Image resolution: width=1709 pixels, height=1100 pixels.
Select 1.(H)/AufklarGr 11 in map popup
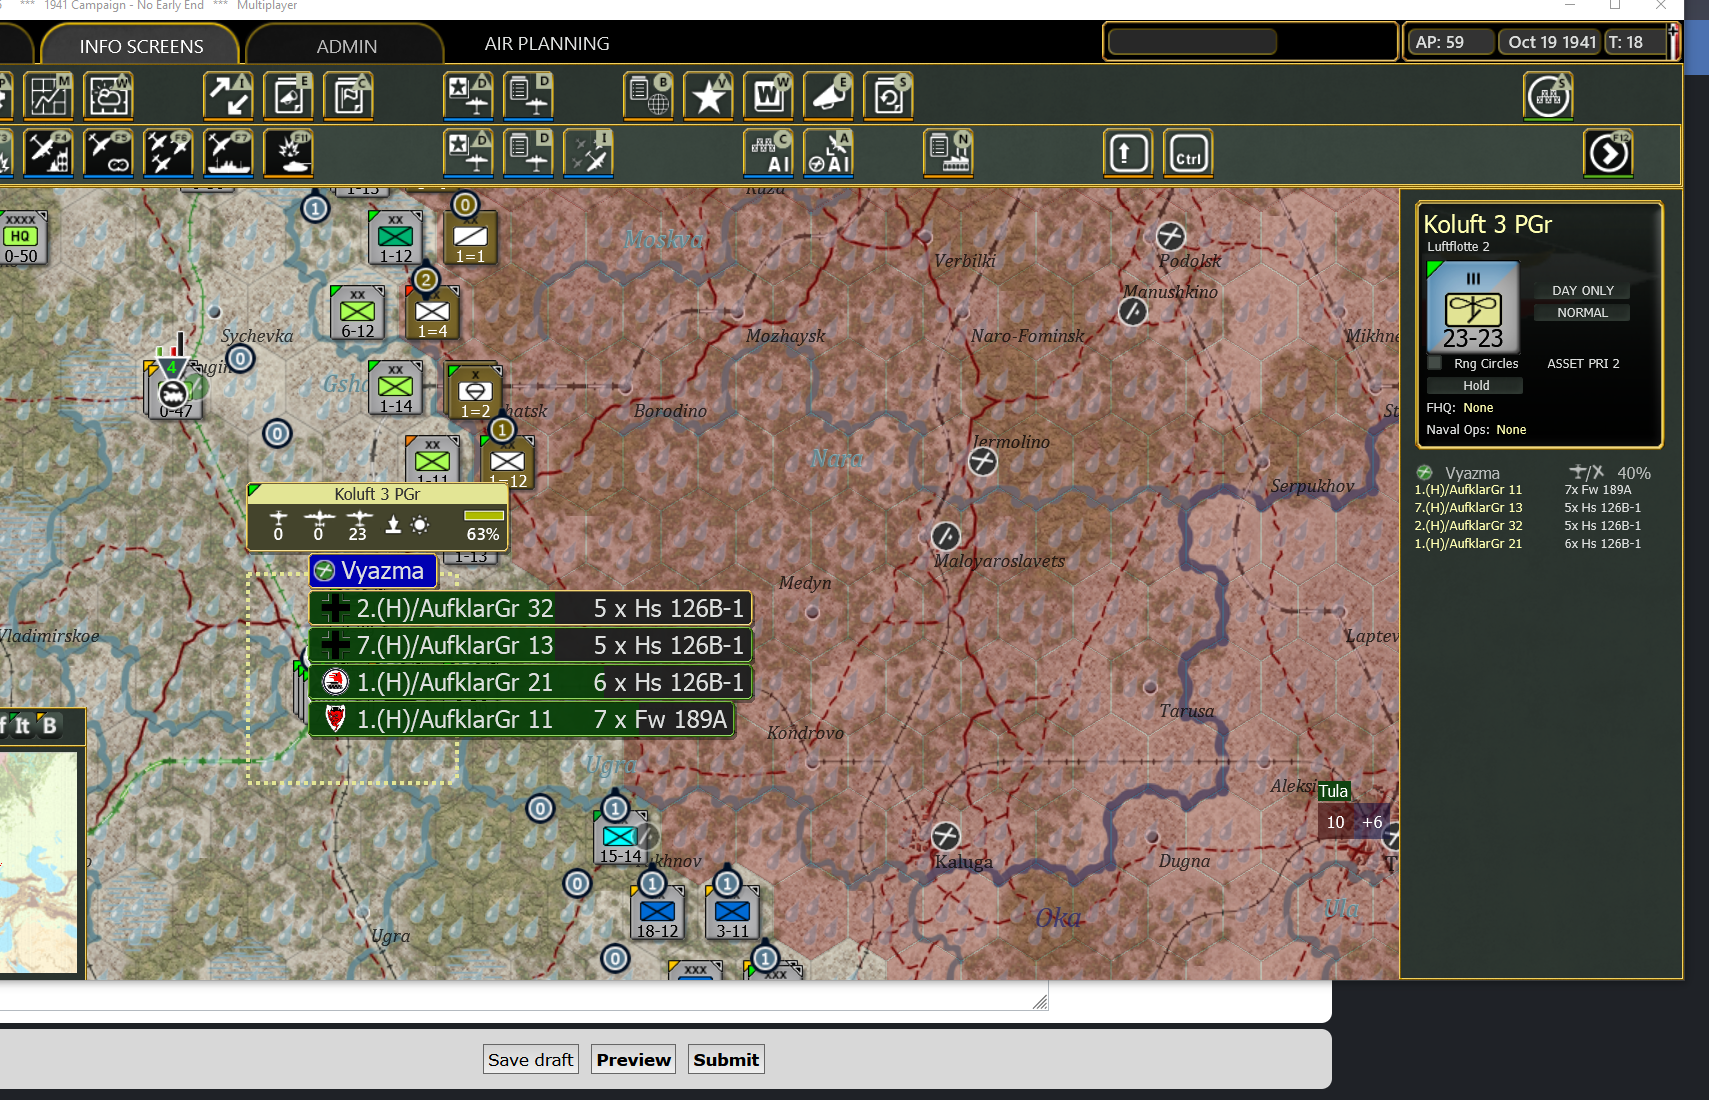point(522,719)
